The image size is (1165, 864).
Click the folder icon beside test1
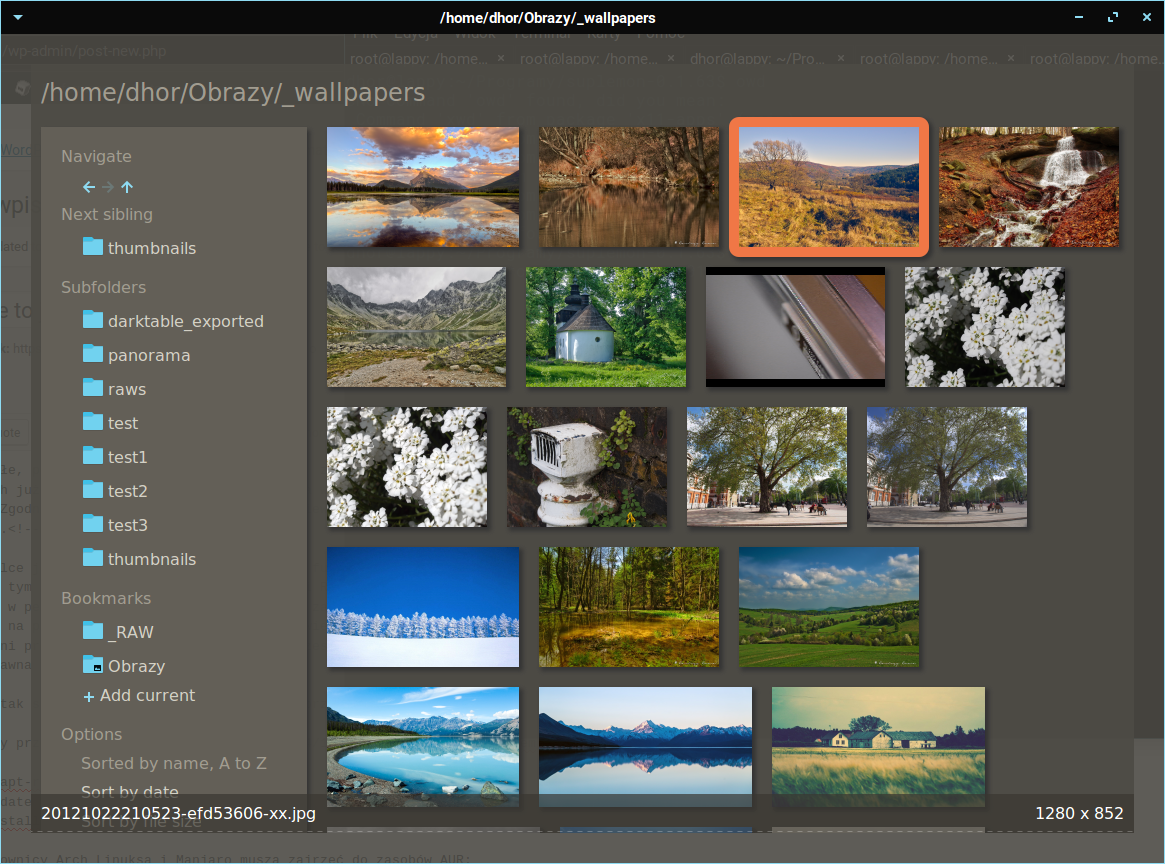click(93, 455)
